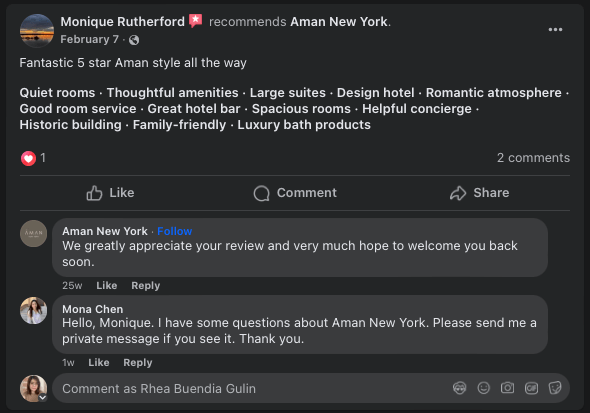Share this recommendation post
The height and width of the screenshot is (413, 590).
click(x=479, y=193)
